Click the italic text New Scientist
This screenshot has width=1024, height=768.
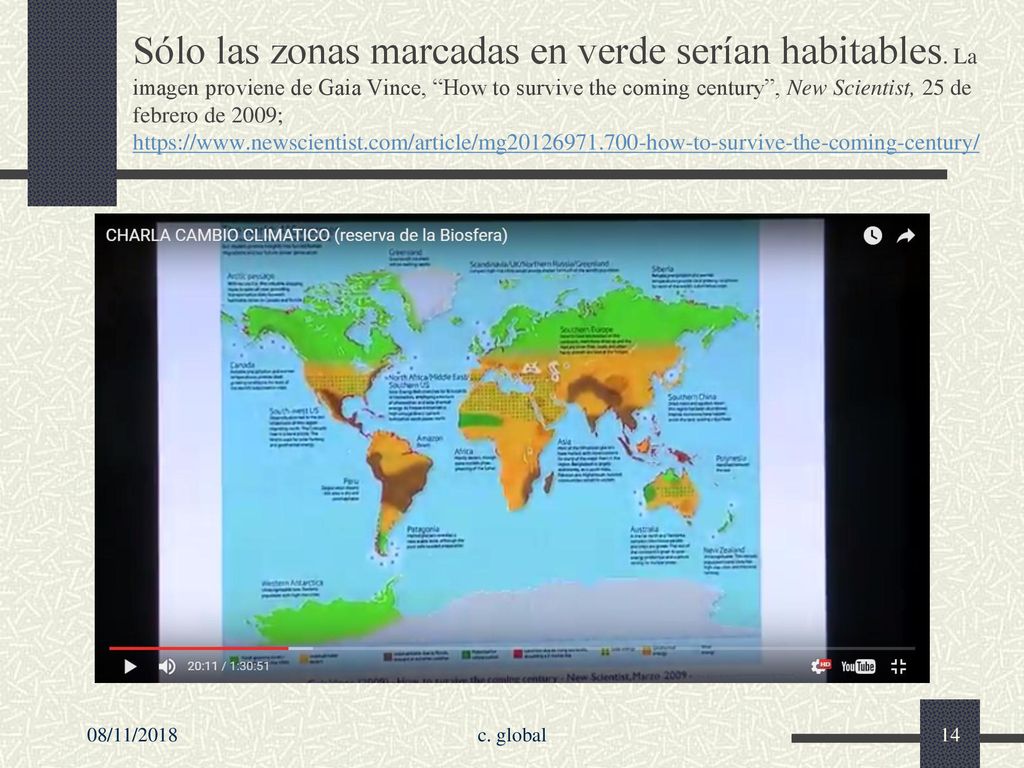tap(849, 88)
